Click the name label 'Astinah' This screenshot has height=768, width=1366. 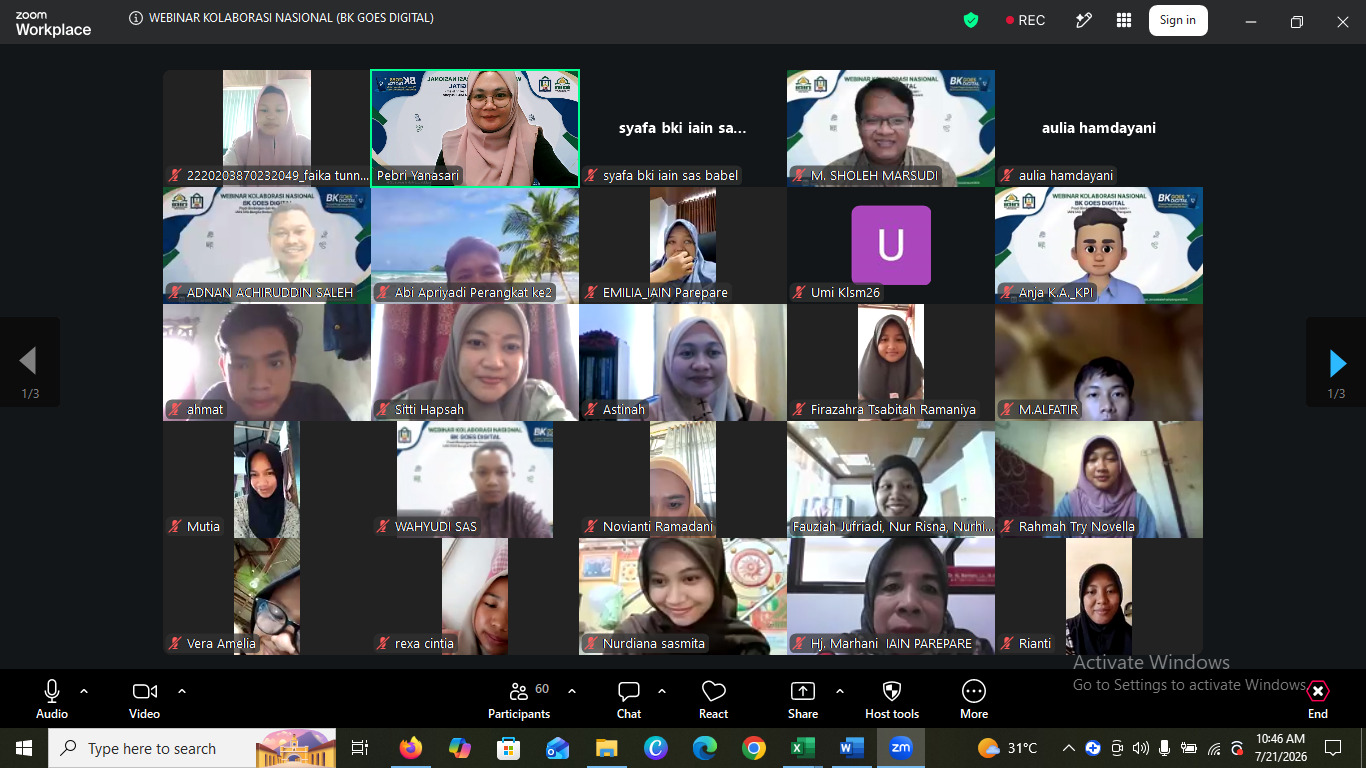click(x=624, y=410)
